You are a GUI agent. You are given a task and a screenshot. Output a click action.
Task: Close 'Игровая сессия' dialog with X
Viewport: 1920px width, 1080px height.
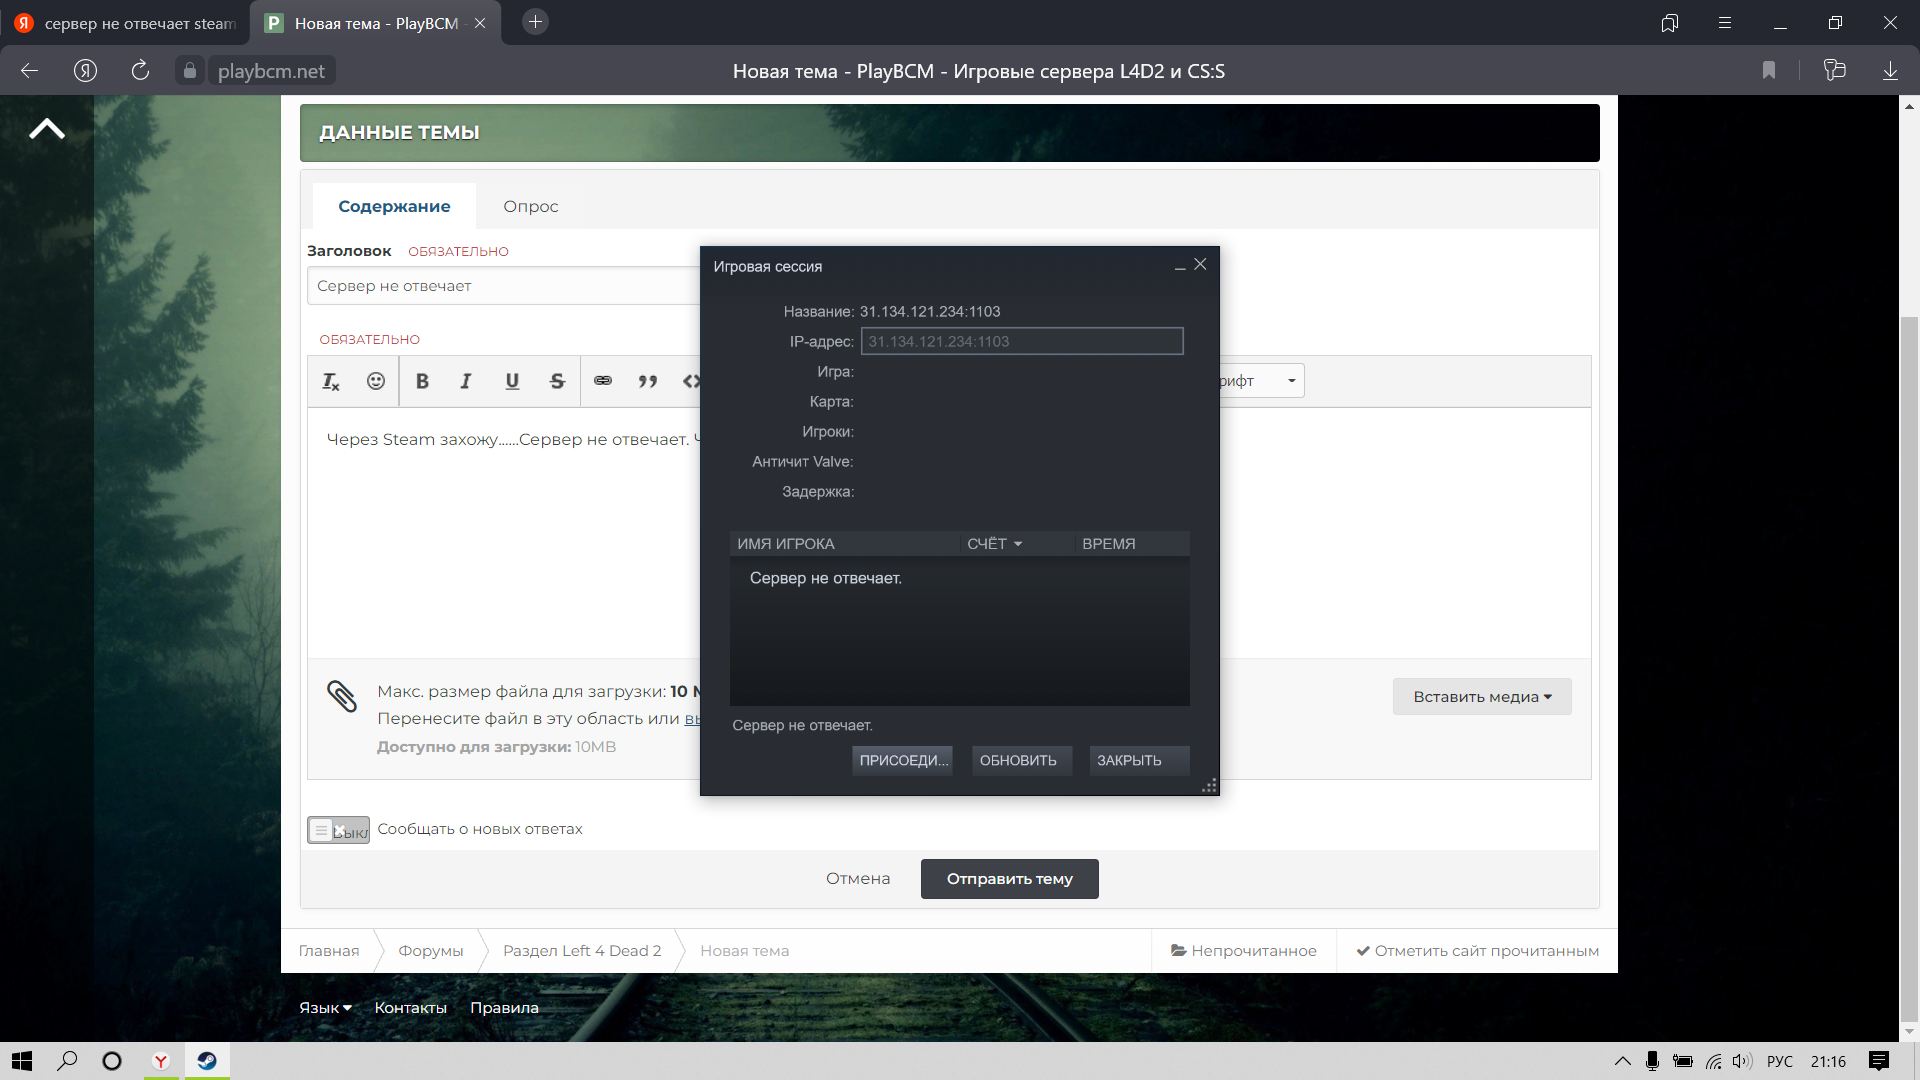(x=1200, y=264)
